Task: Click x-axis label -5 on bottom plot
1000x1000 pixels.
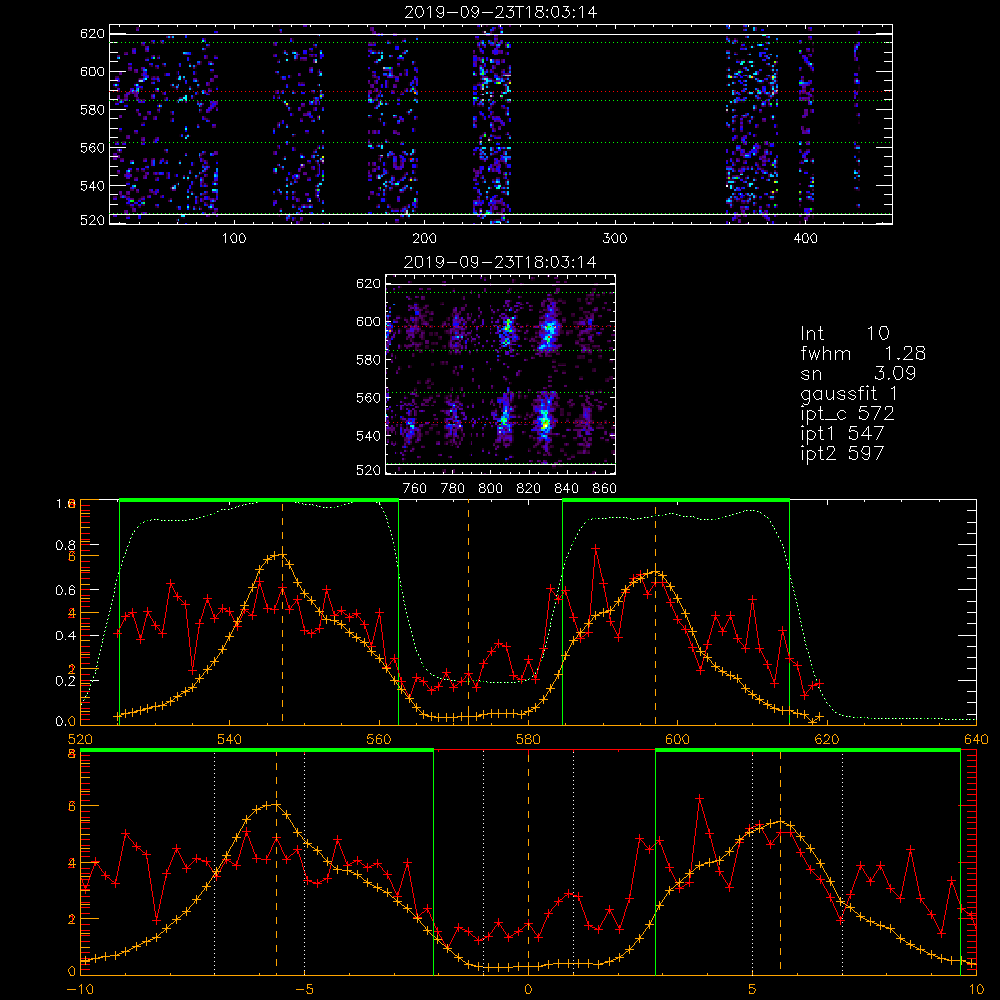Action: (x=304, y=989)
